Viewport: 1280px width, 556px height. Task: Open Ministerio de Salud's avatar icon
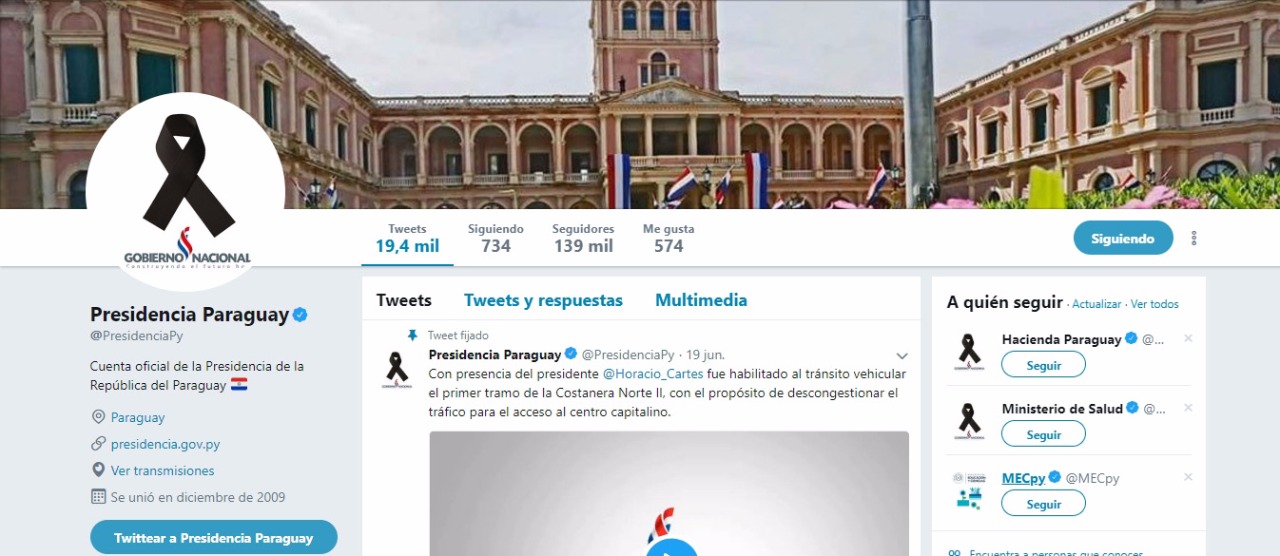969,422
